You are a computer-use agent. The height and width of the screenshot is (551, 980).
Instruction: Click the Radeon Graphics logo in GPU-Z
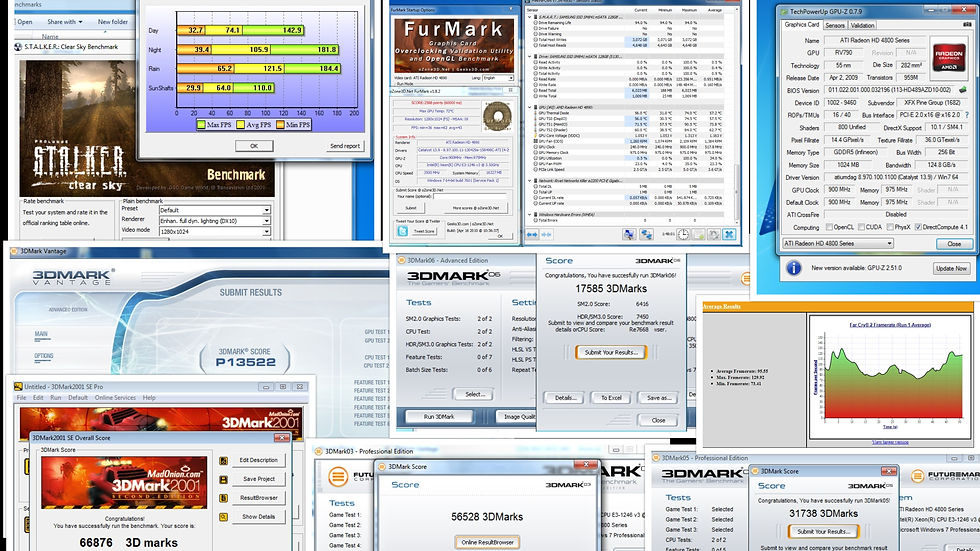[949, 57]
